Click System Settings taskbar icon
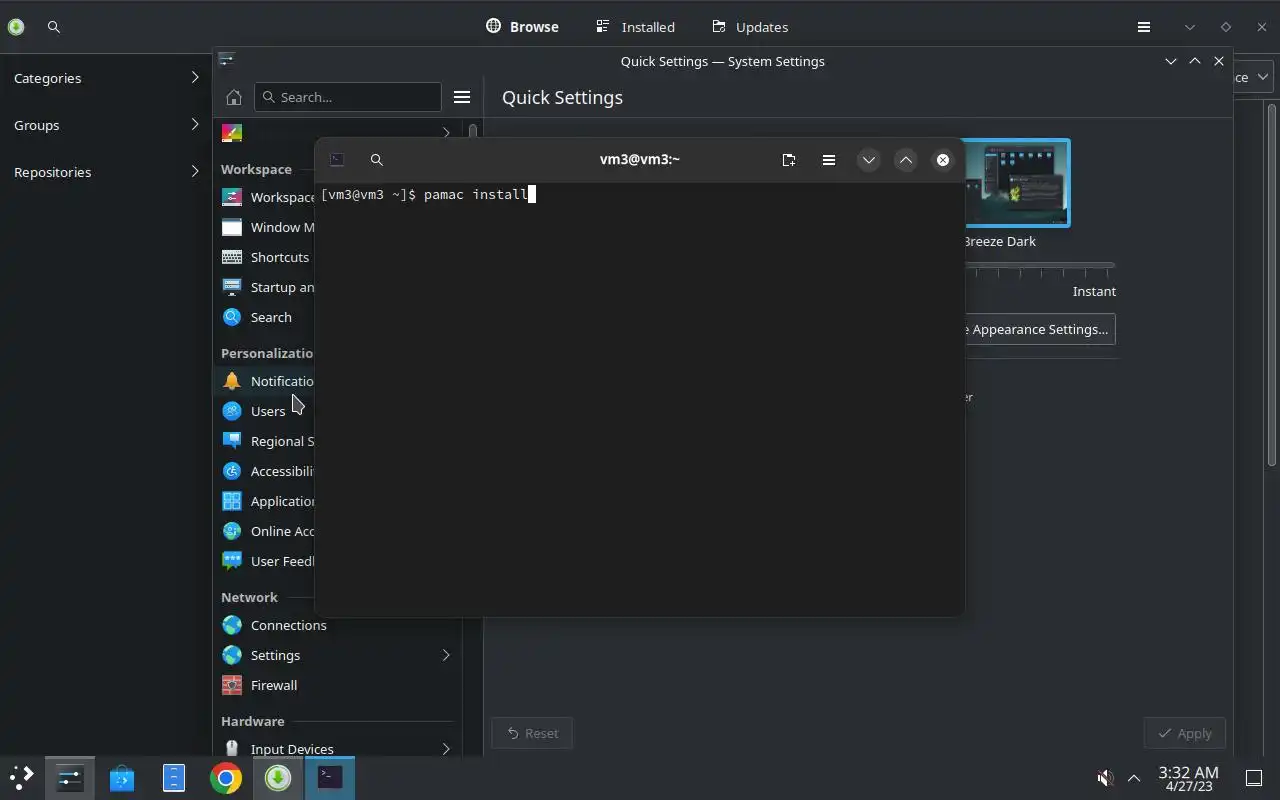The image size is (1280, 800). (x=70, y=777)
